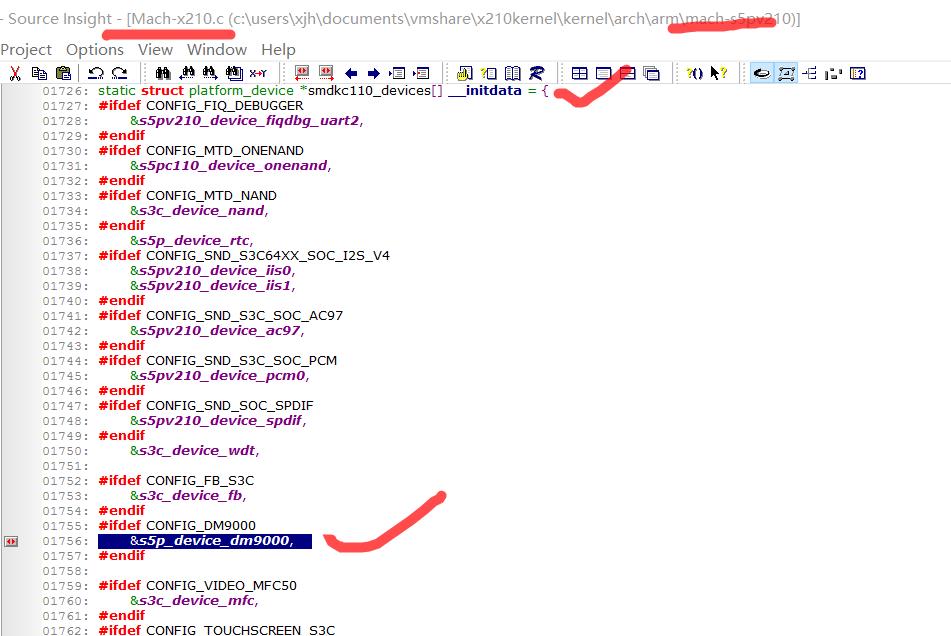Image resolution: width=951 pixels, height=636 pixels.
Task: Navigate back with the left blue arrow
Action: tap(351, 73)
